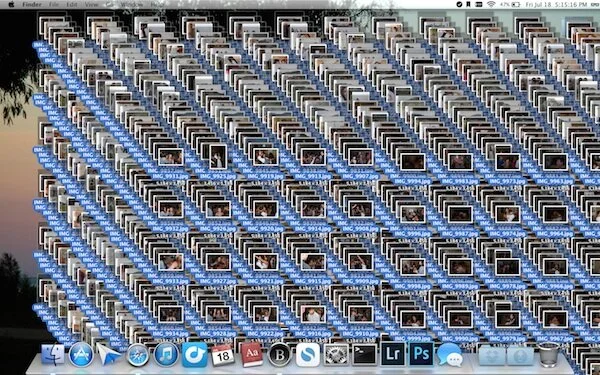
Task: Launch the black circular B app
Action: (x=280, y=355)
